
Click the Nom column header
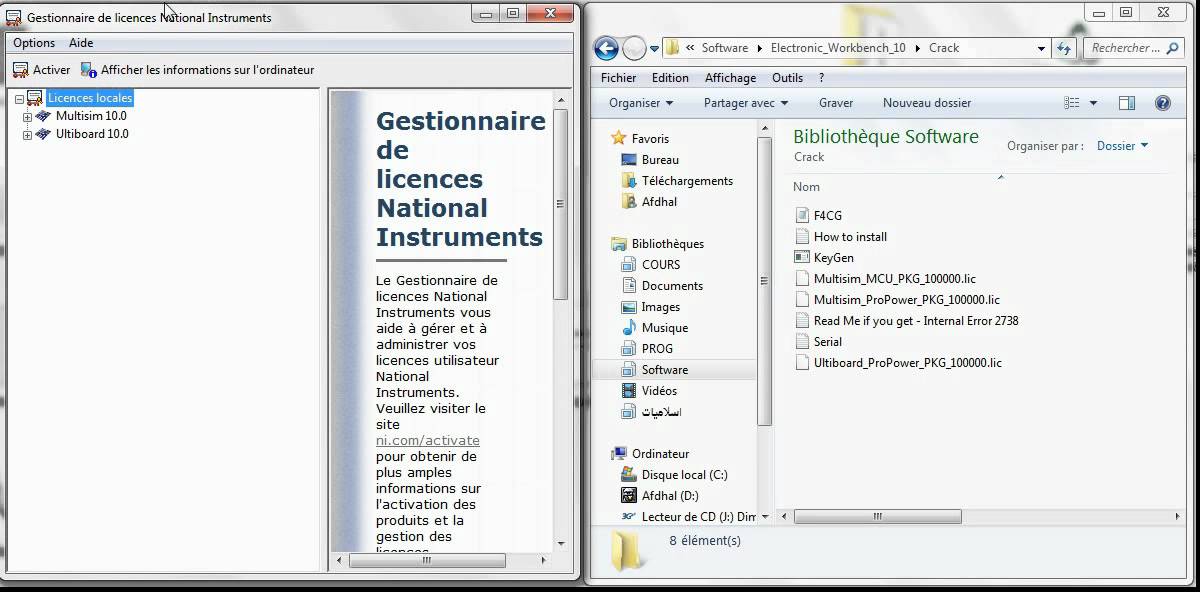(x=806, y=187)
